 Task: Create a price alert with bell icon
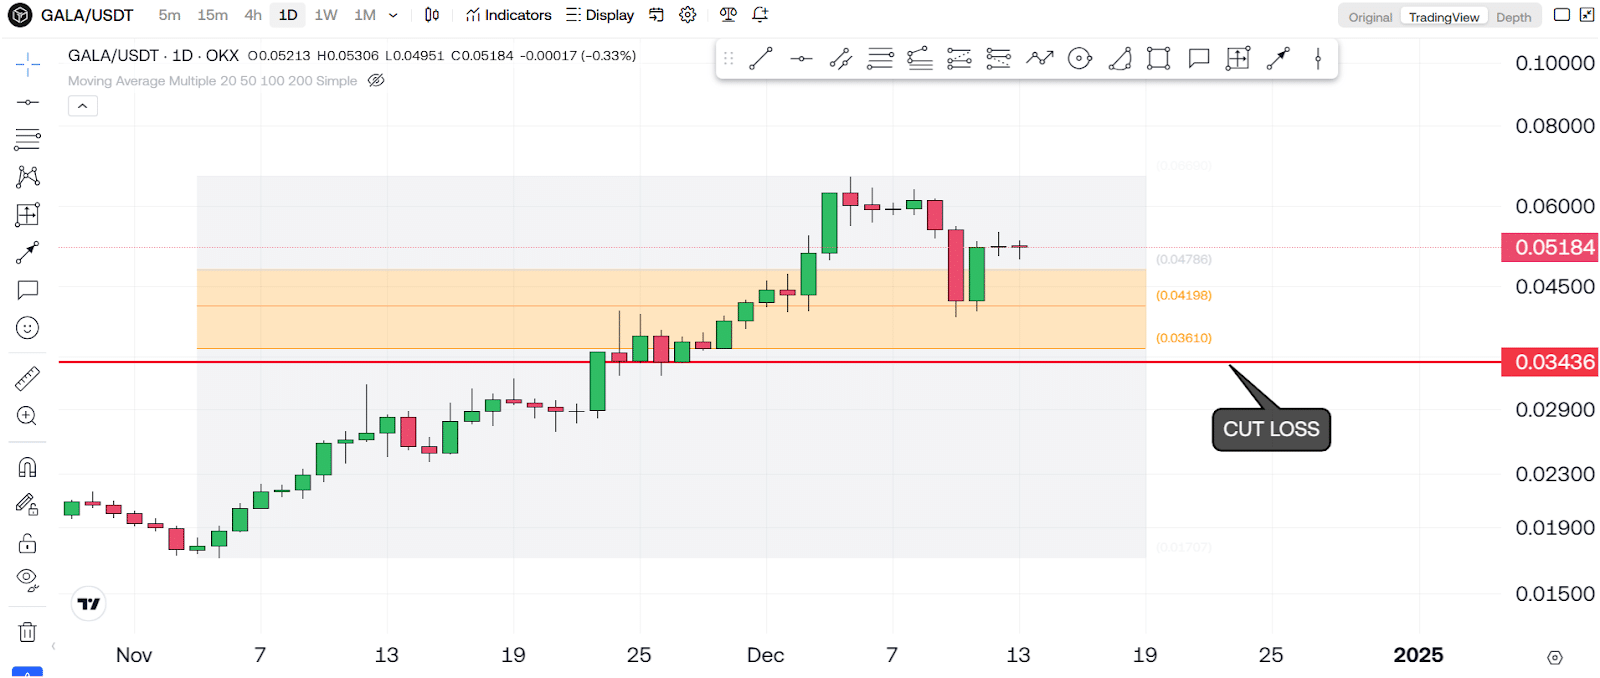click(760, 15)
